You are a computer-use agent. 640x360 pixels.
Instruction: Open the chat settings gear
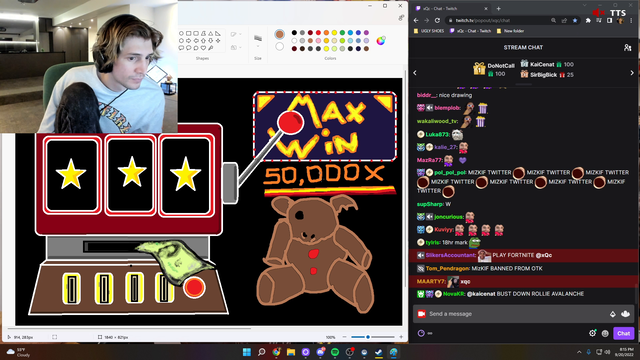(592, 333)
